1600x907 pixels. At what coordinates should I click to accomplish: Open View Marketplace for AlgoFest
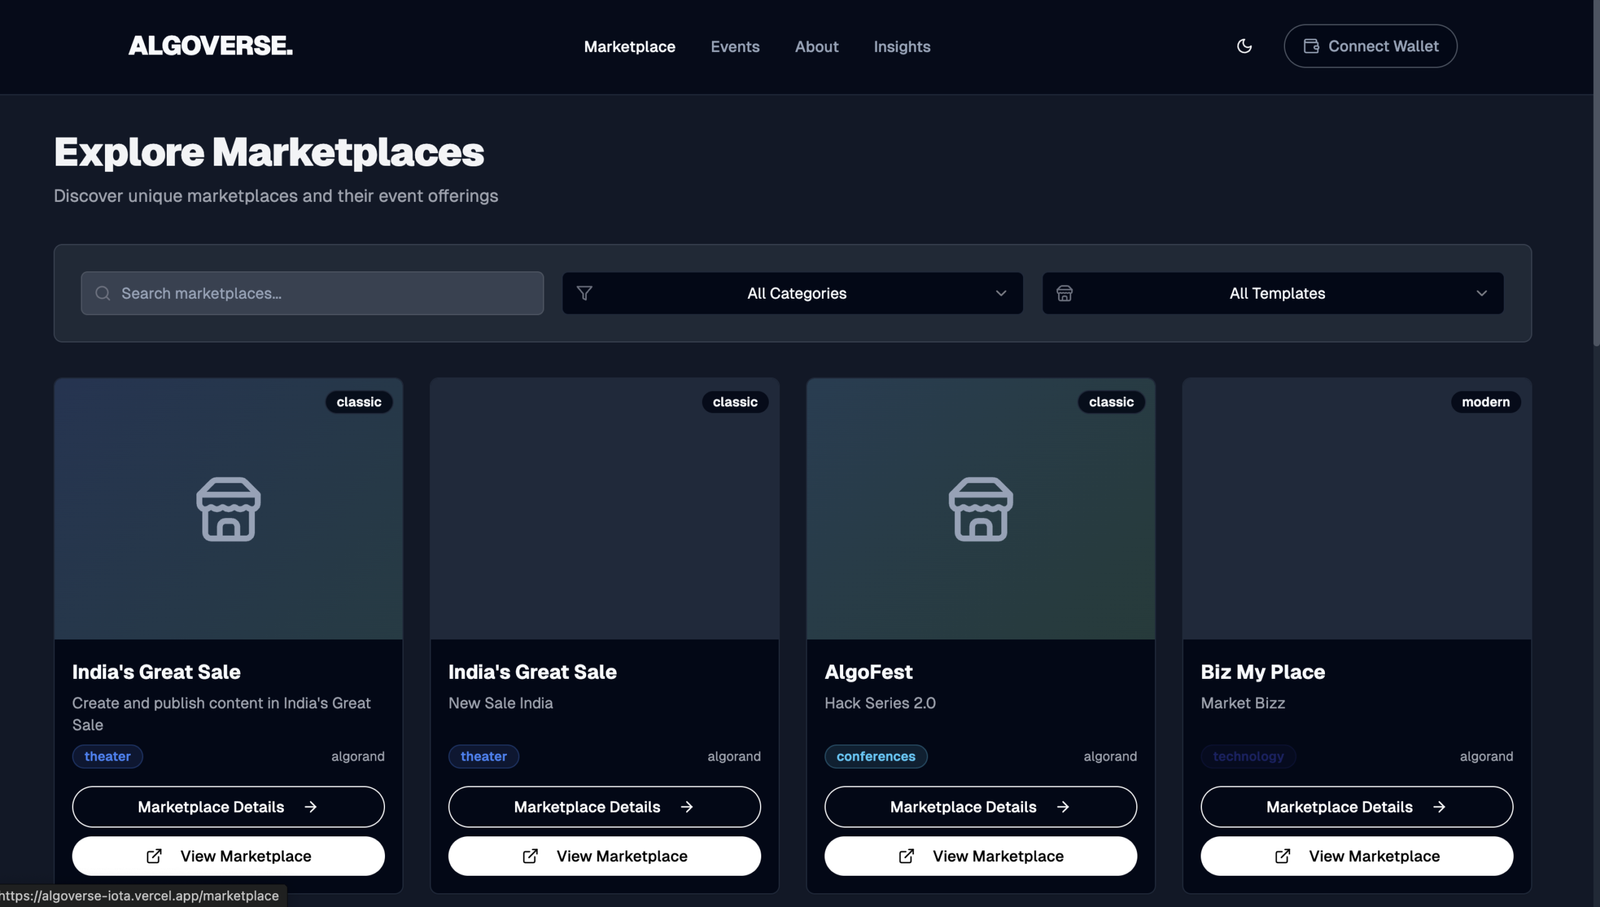pos(980,856)
